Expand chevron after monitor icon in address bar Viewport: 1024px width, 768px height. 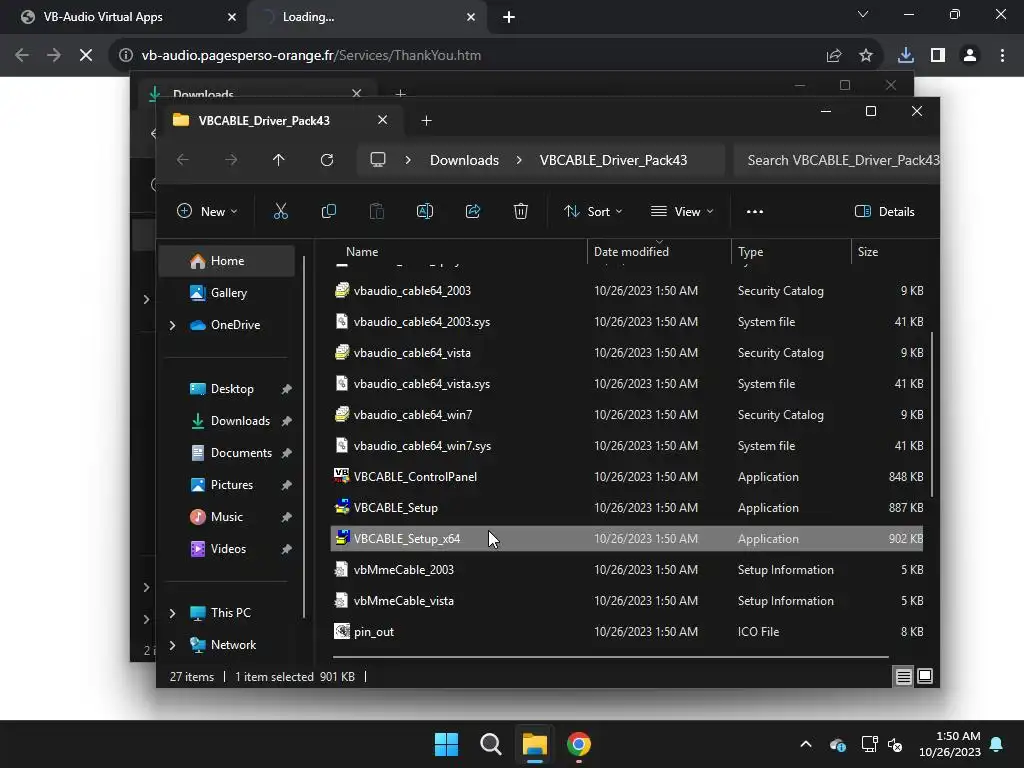point(408,159)
